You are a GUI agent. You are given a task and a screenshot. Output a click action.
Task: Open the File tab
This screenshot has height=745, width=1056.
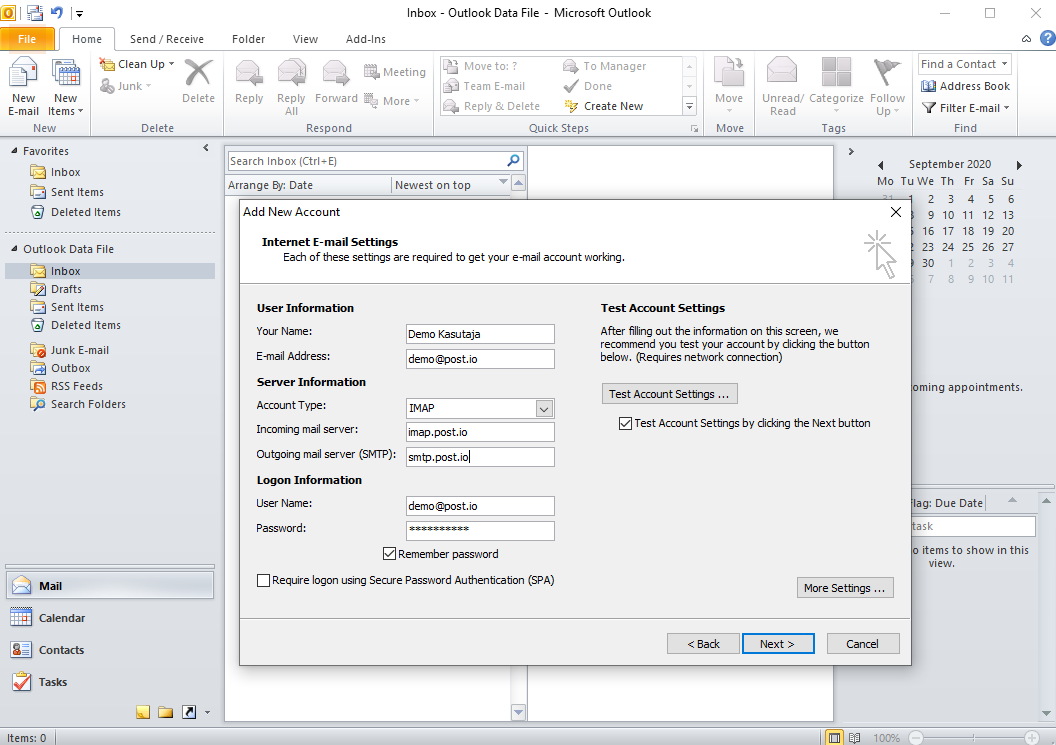click(x=27, y=38)
